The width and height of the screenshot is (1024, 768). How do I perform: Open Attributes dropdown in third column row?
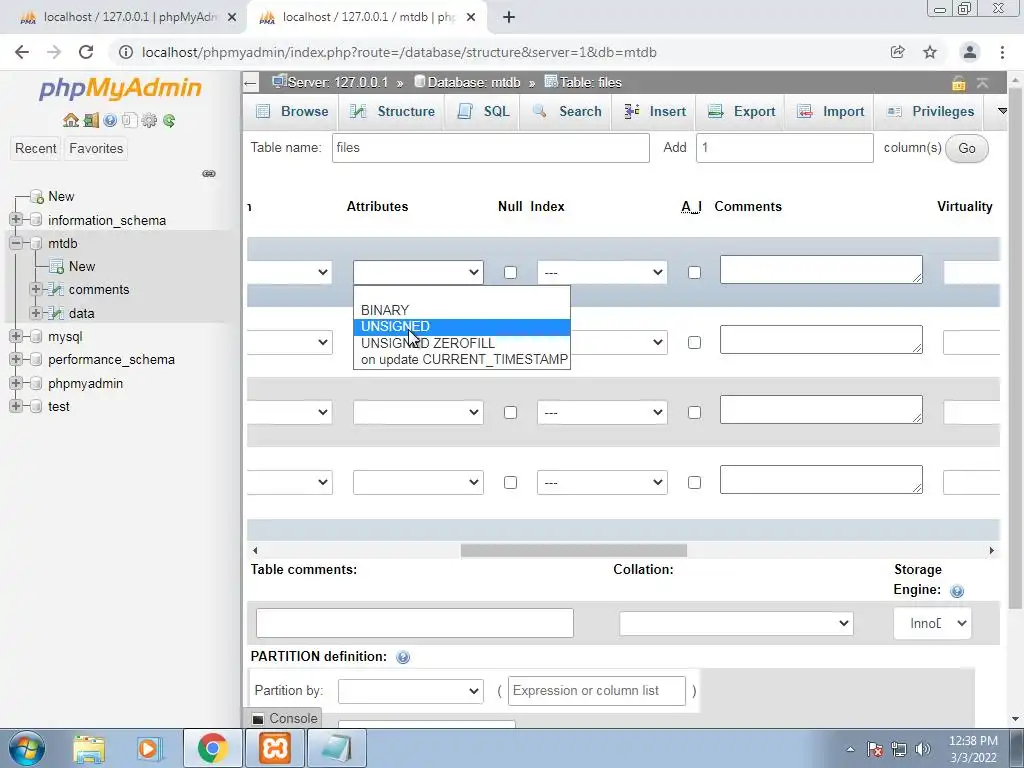(418, 412)
